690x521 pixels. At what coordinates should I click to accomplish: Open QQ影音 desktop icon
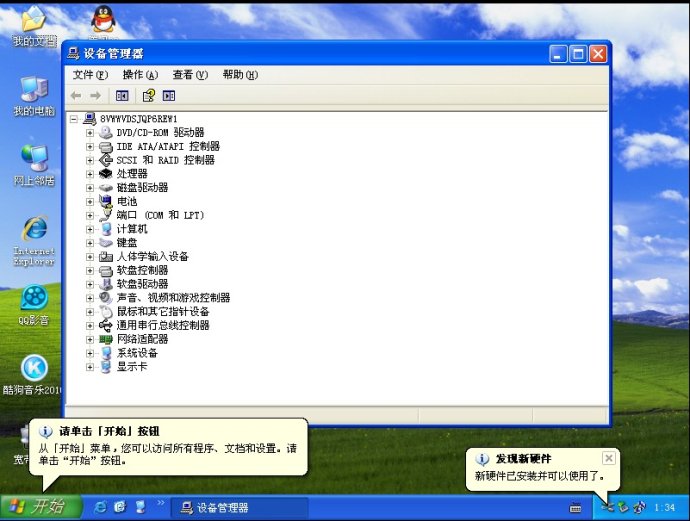point(34,305)
